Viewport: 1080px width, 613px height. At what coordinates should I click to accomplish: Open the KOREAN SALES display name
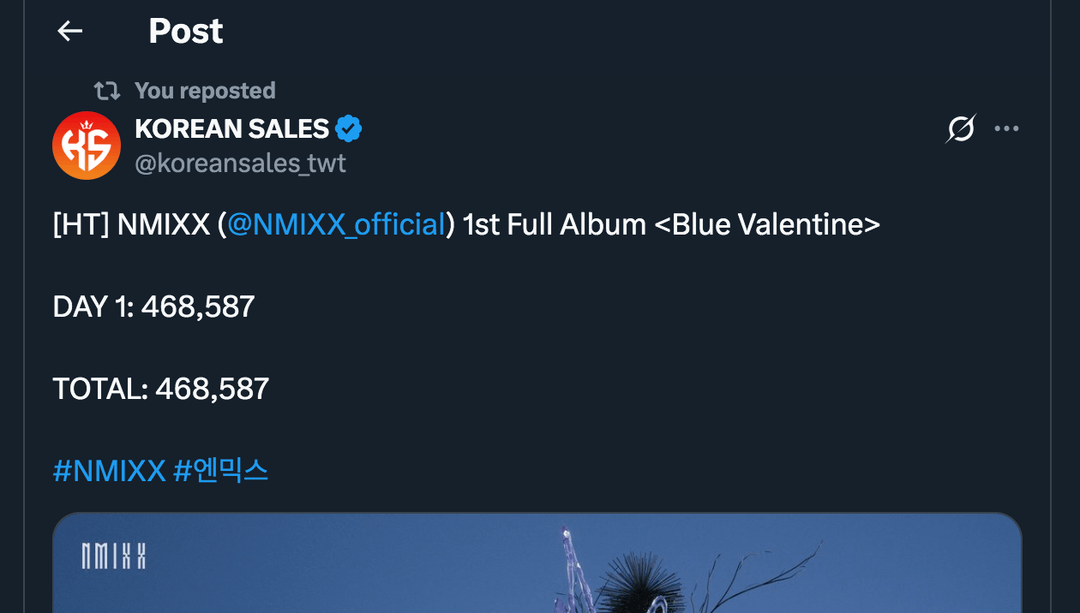[x=232, y=129]
